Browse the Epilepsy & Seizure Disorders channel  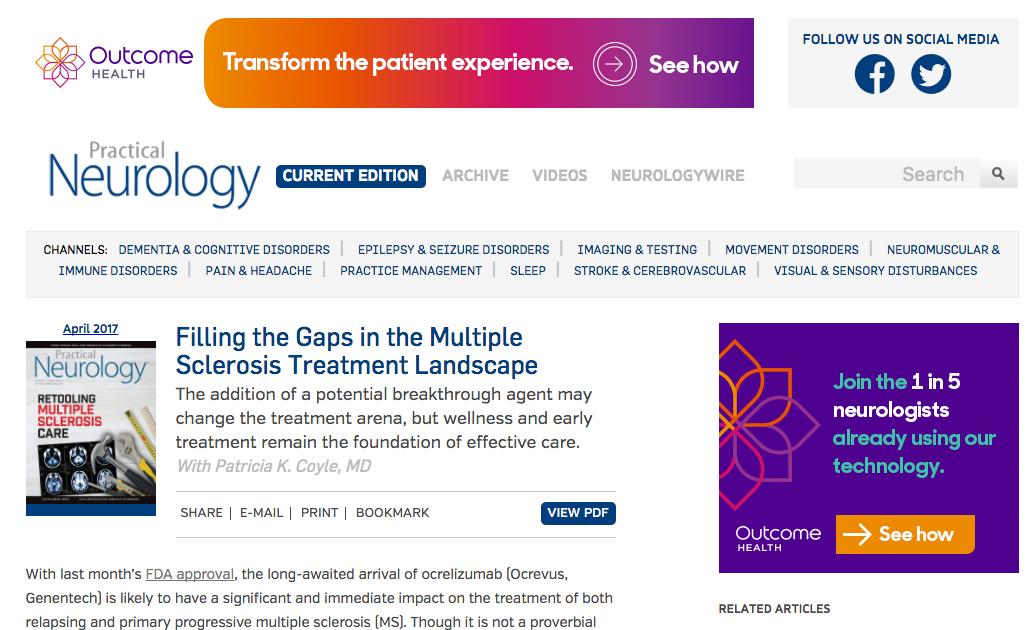point(453,250)
